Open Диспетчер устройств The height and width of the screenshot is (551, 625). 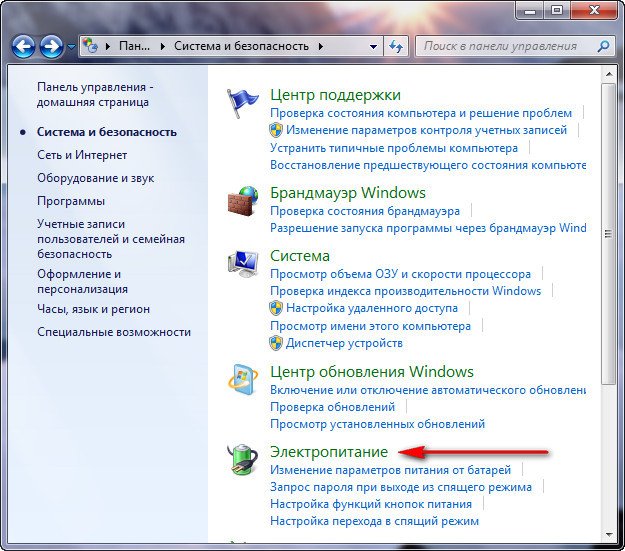[344, 343]
